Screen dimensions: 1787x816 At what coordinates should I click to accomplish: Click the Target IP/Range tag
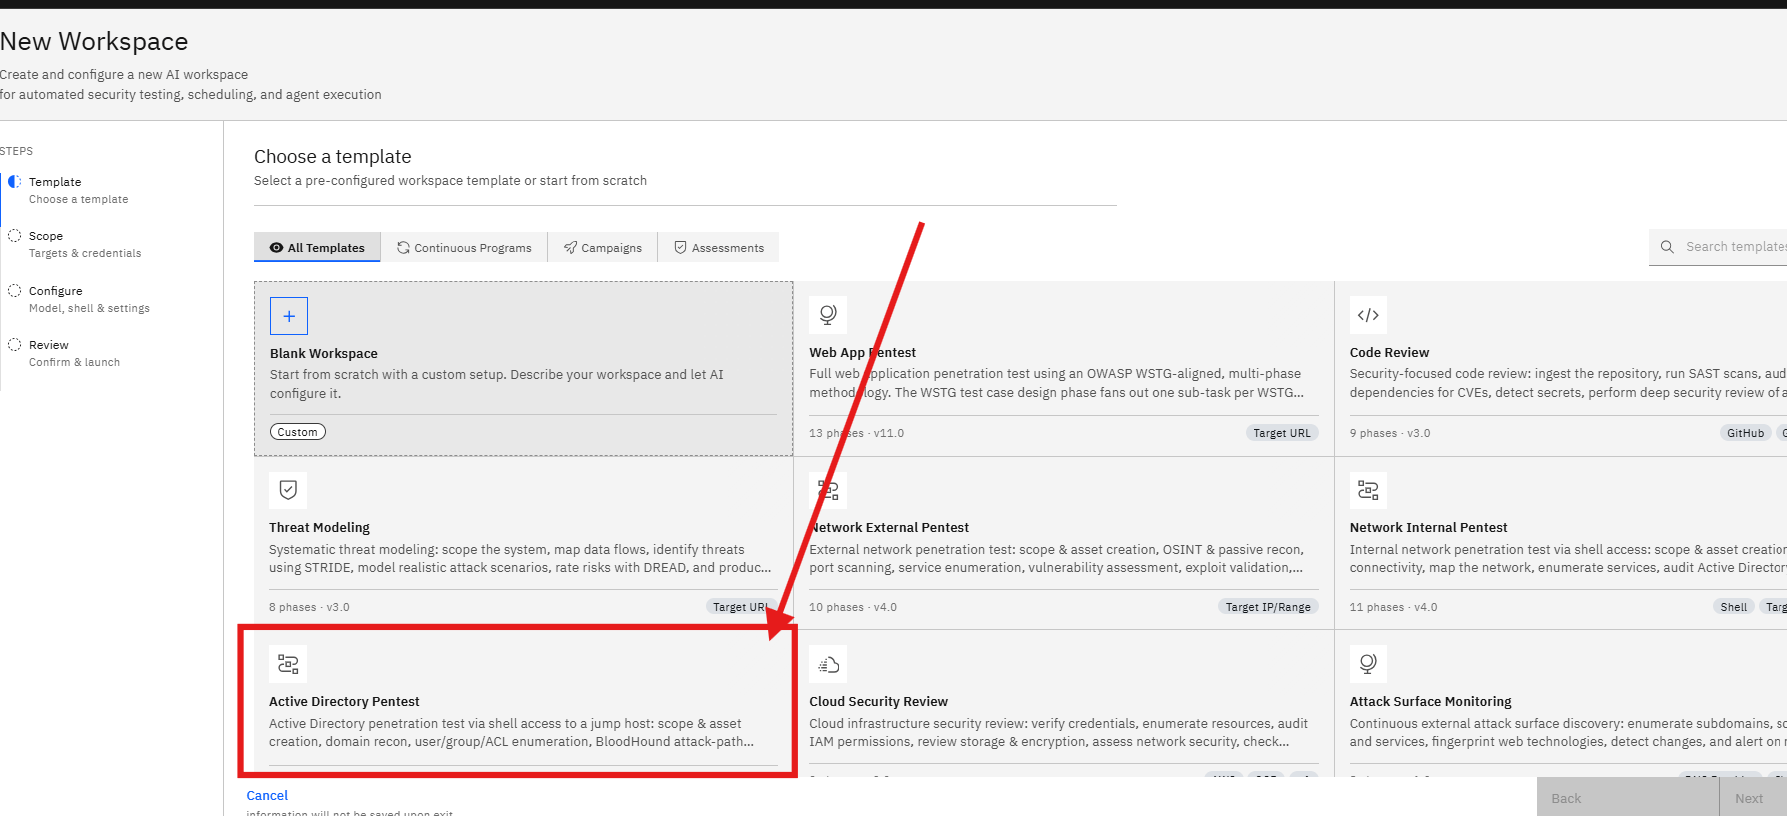pyautogui.click(x=1268, y=607)
